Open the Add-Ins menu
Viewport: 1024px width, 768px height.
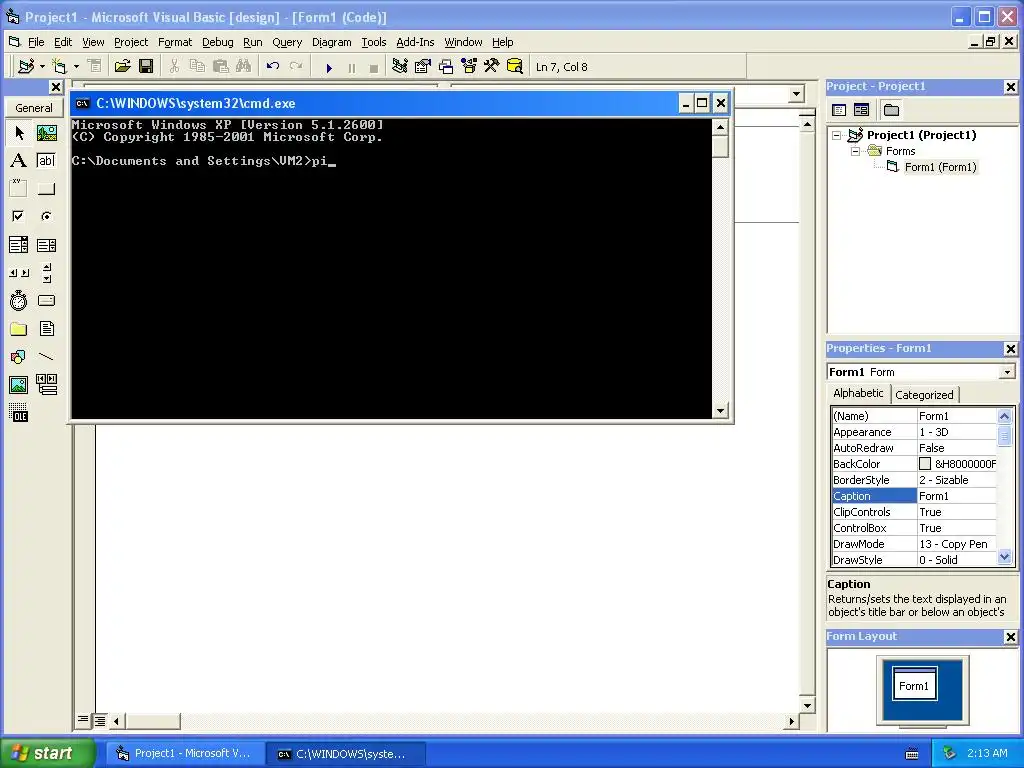point(415,42)
